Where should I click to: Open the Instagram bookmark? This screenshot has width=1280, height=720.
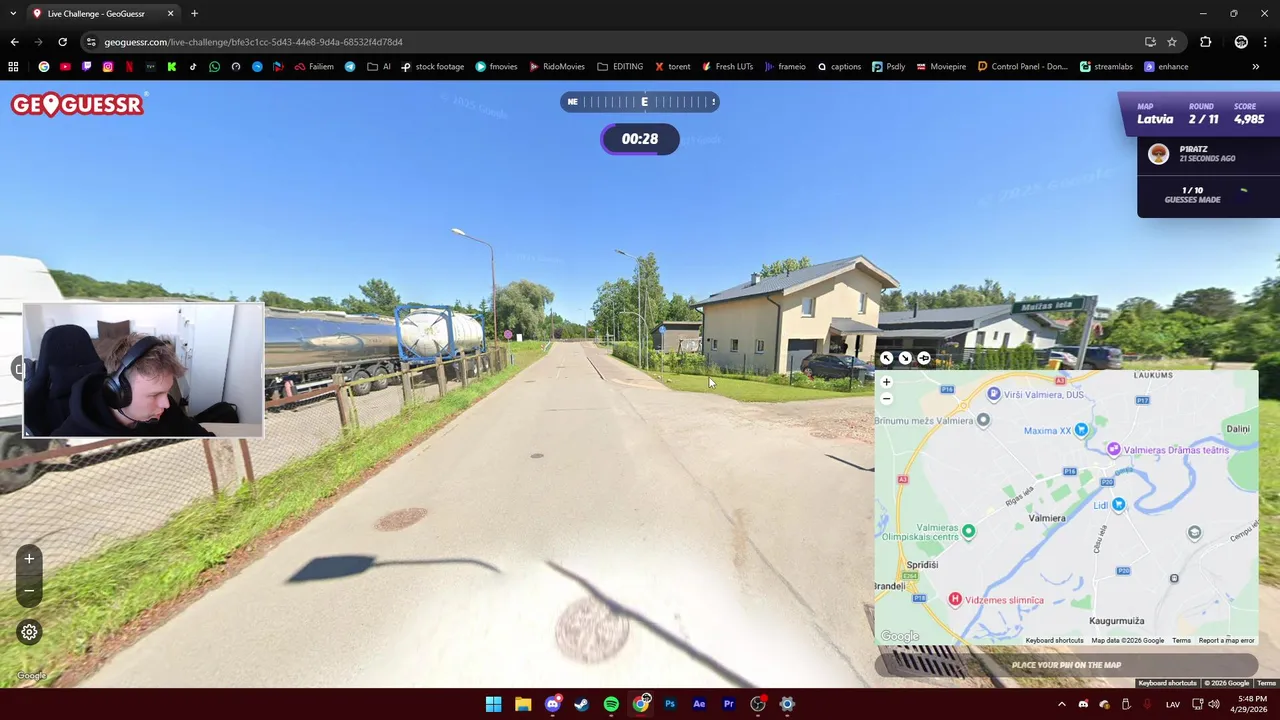[x=108, y=67]
